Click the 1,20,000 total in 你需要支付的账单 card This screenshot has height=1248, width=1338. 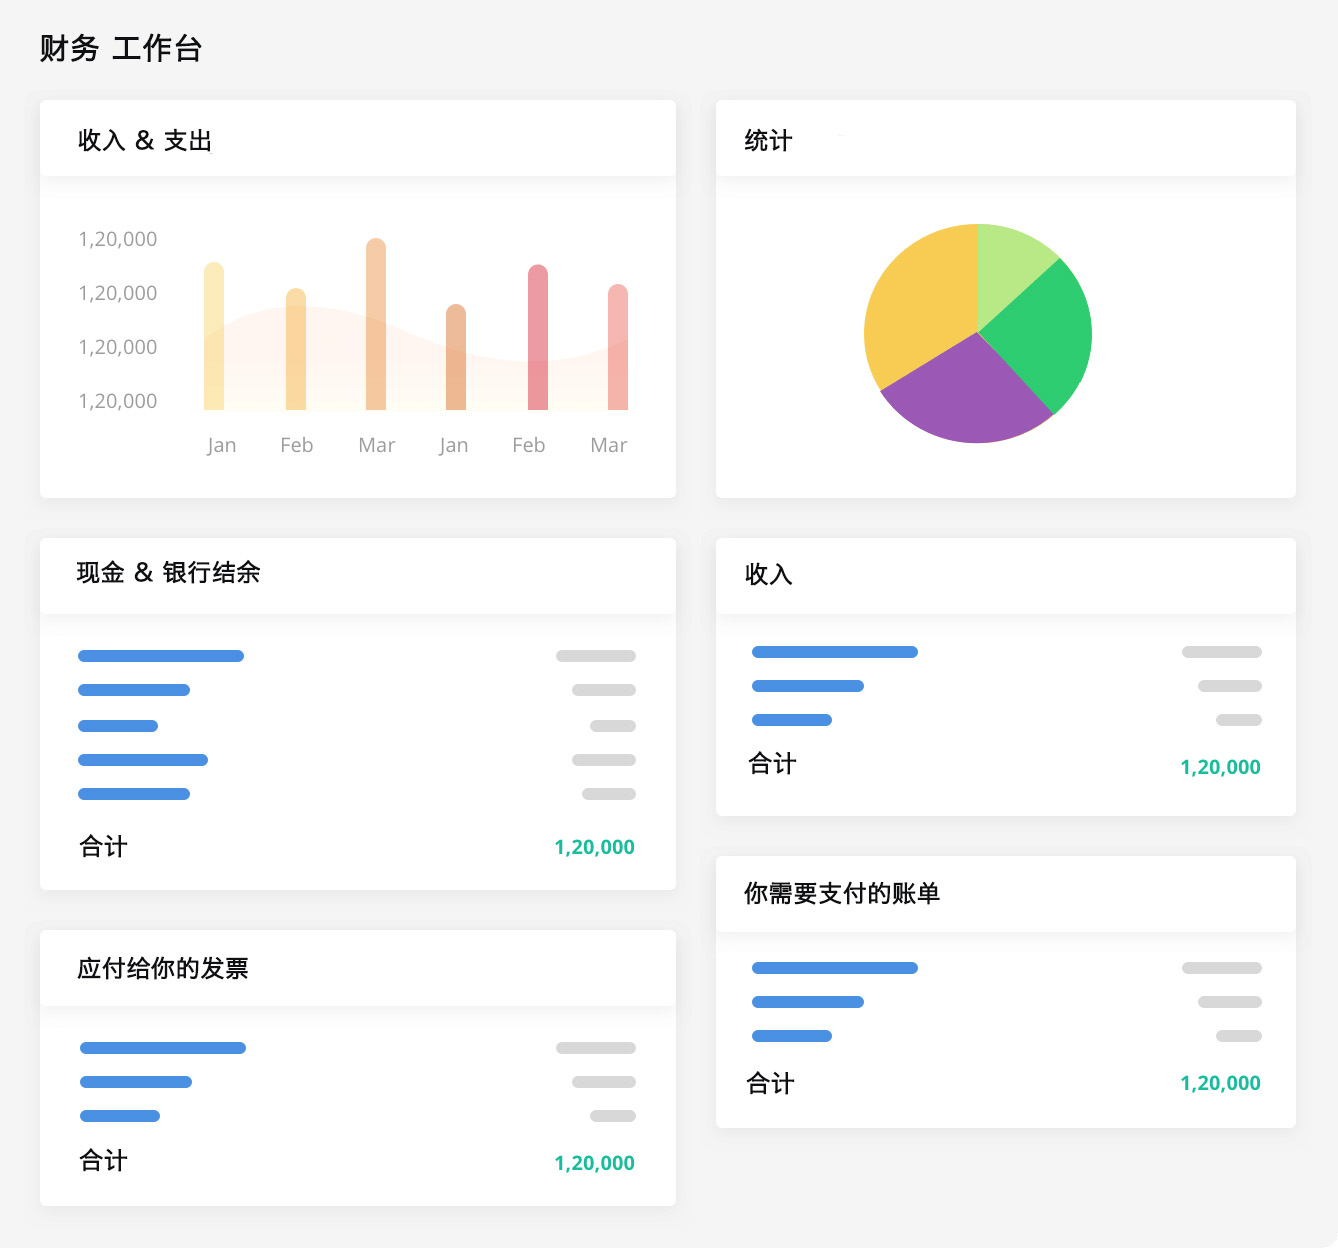(x=1220, y=1083)
